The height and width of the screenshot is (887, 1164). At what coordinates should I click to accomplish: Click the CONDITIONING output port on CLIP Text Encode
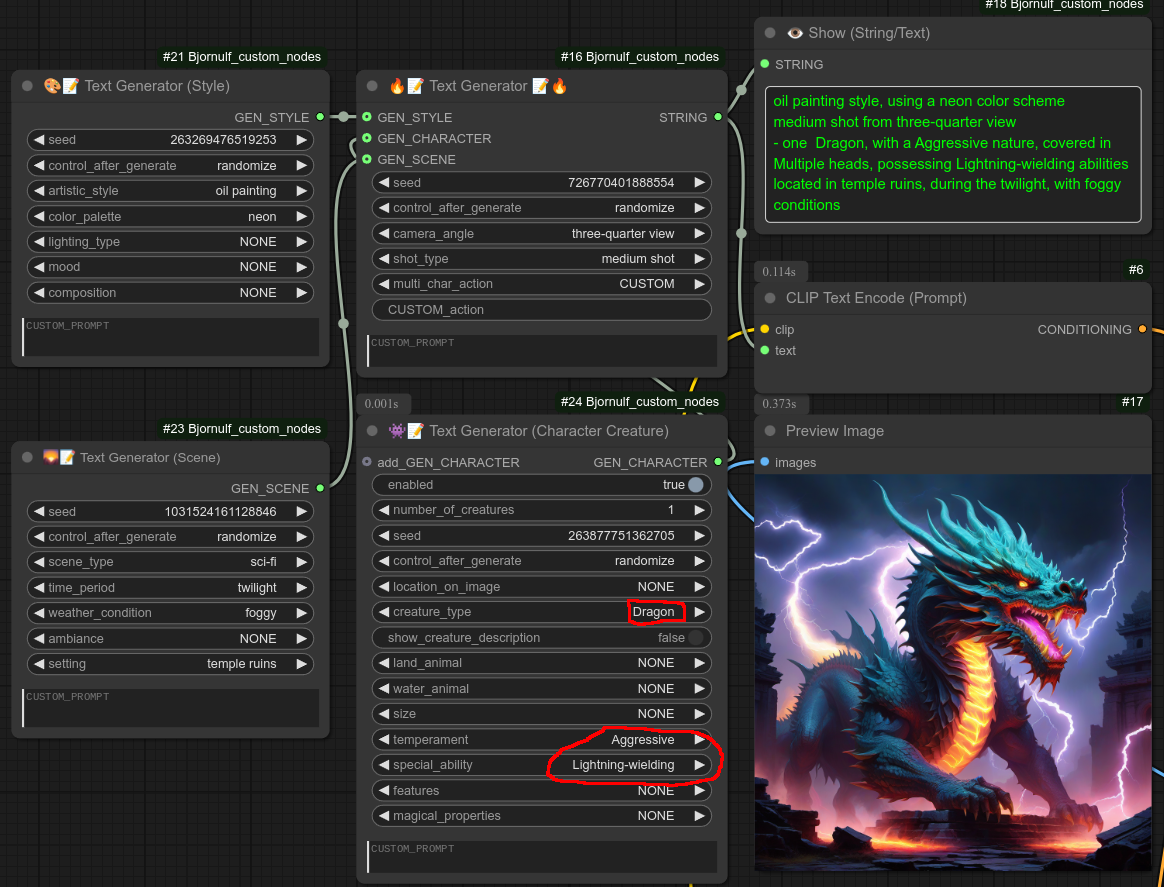click(1143, 329)
